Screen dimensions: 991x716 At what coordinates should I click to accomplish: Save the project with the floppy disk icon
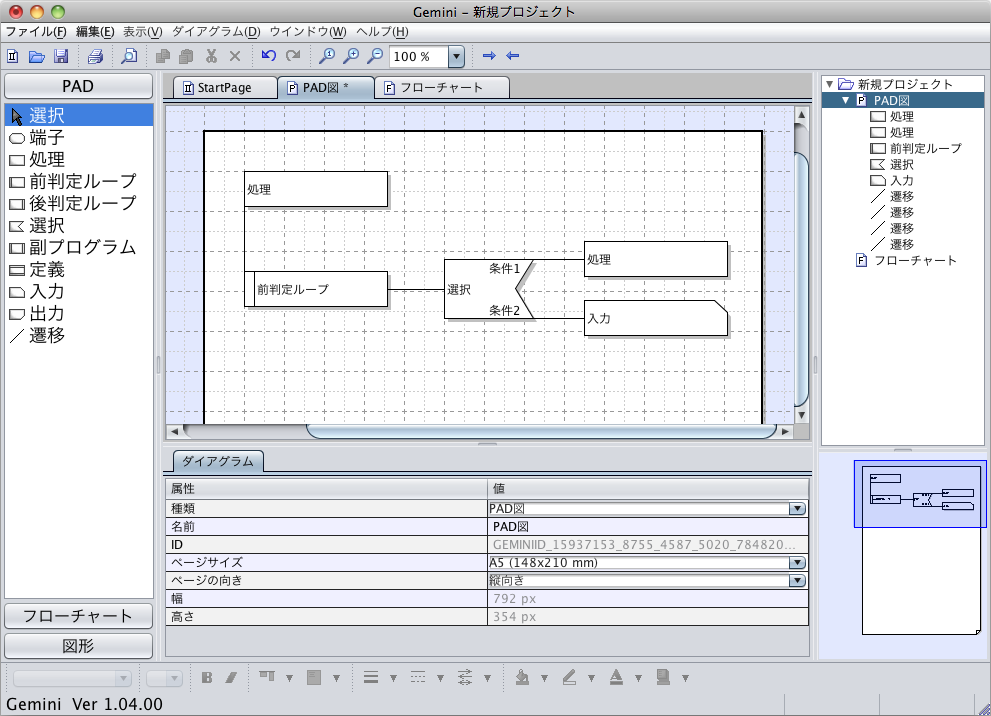[60, 57]
